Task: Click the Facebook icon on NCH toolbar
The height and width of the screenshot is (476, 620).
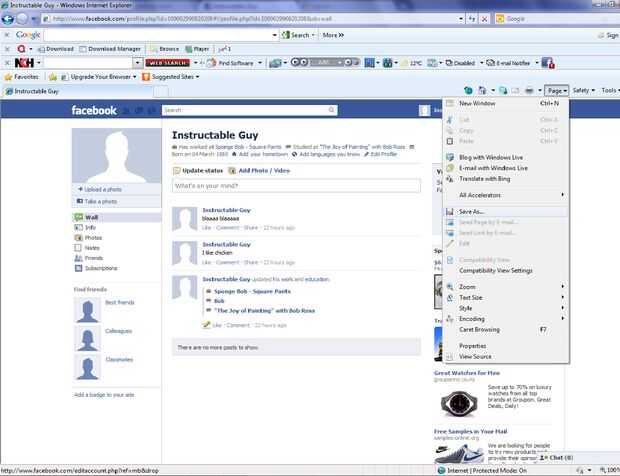Action: (548, 63)
